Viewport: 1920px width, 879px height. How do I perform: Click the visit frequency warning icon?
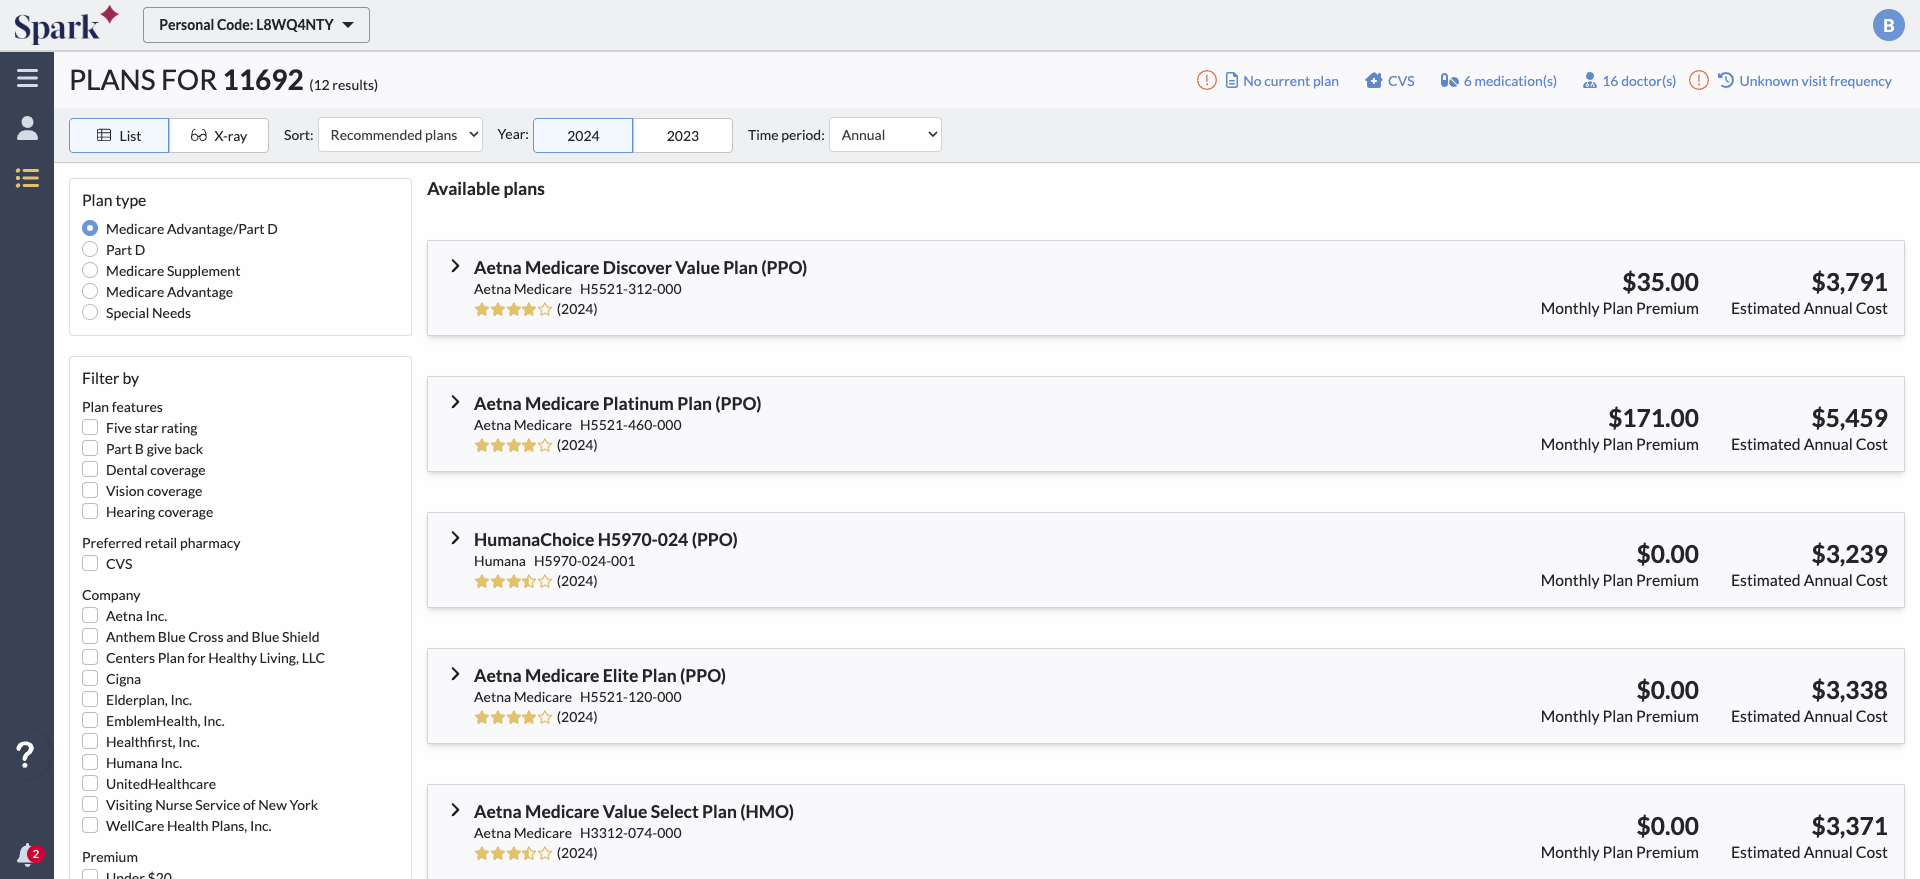coord(1698,80)
